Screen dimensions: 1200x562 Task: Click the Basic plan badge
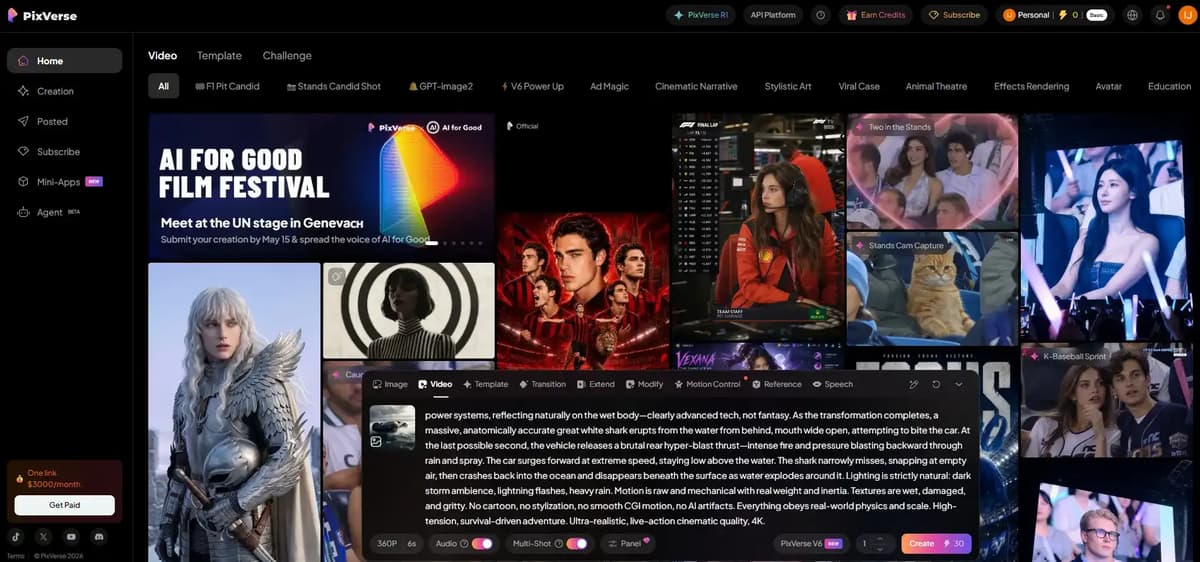pos(1096,15)
